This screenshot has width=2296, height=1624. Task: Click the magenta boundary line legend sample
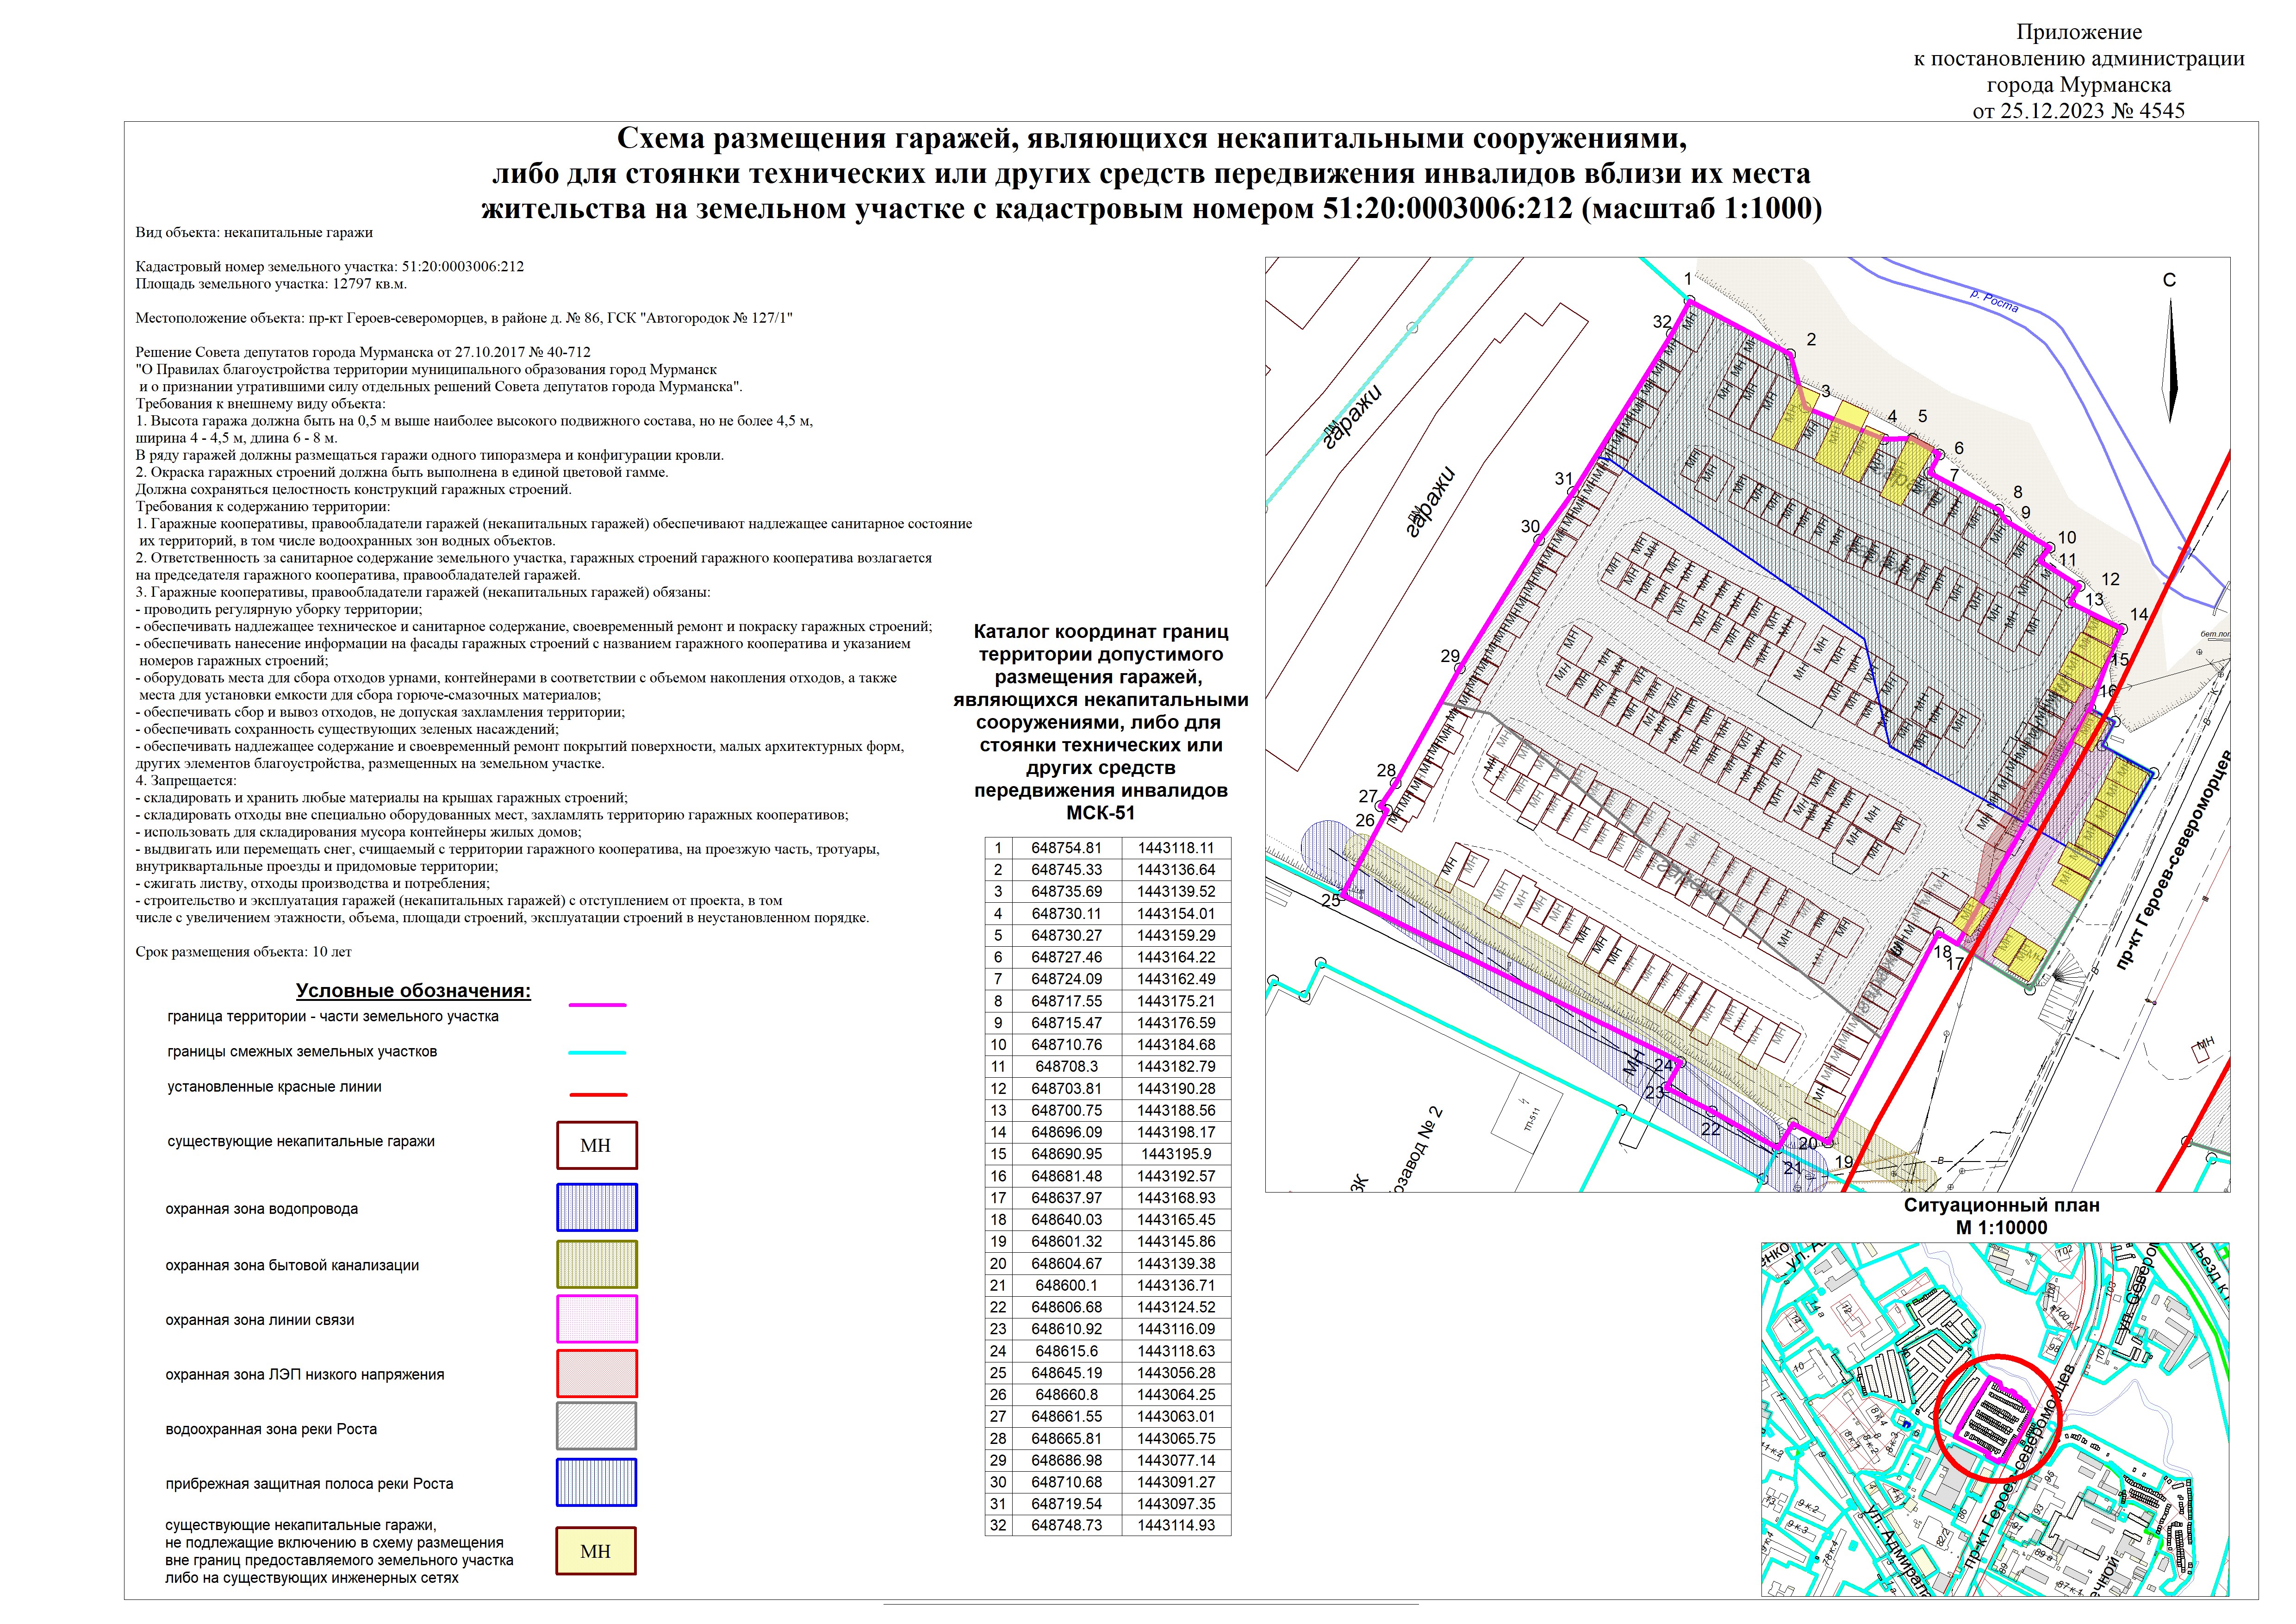(x=597, y=1004)
